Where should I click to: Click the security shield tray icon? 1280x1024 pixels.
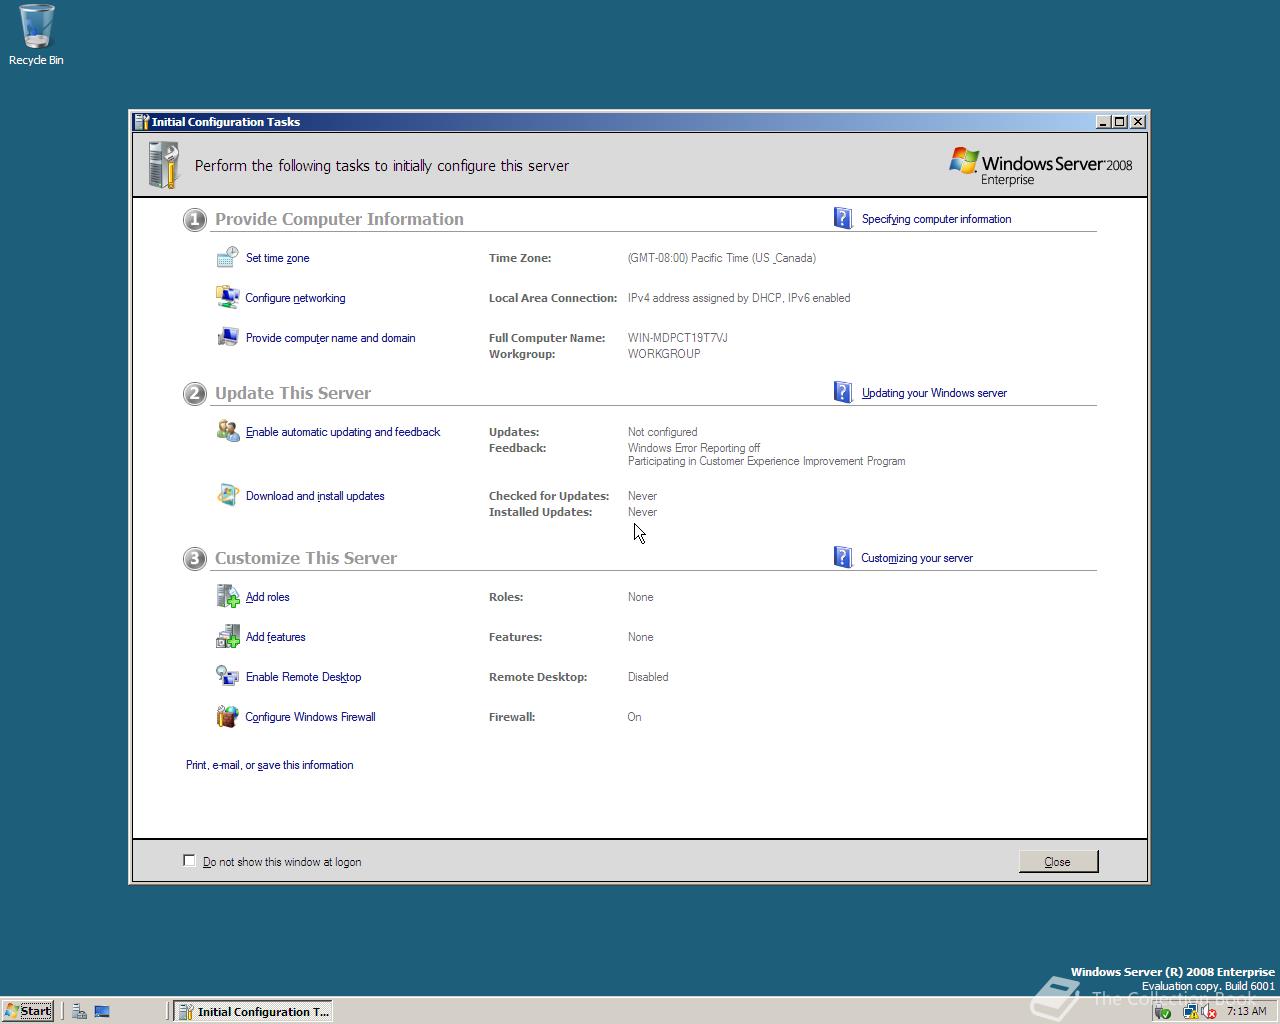click(1163, 1011)
